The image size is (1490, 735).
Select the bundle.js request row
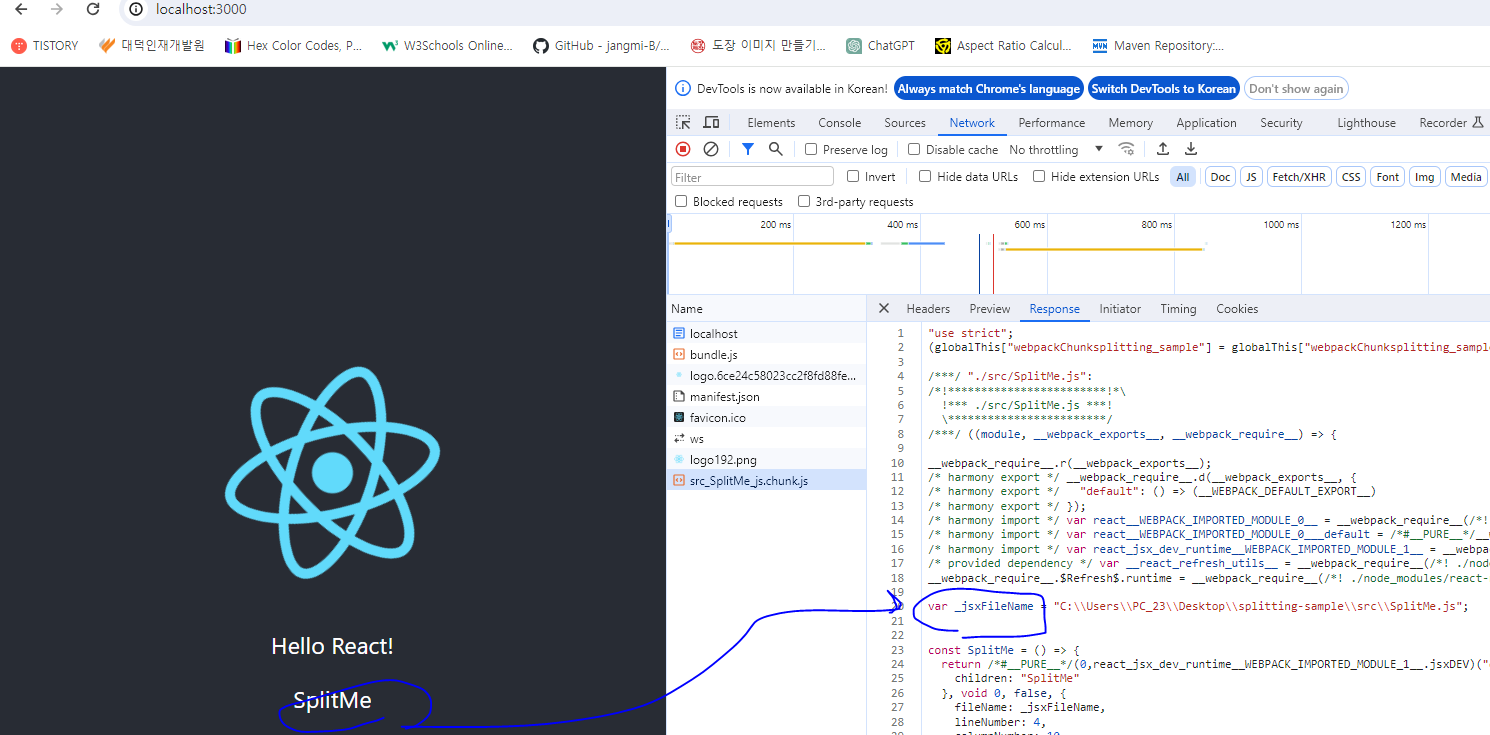click(x=766, y=355)
